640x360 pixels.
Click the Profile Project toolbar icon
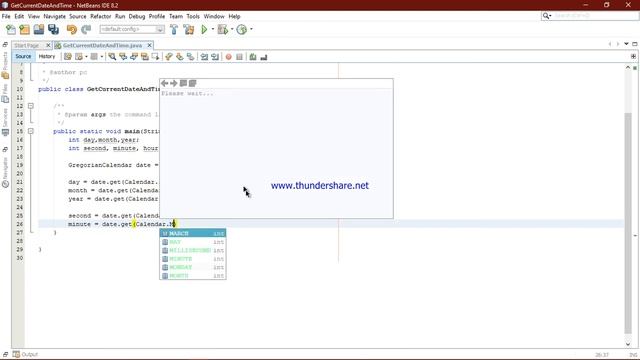[x=242, y=29]
